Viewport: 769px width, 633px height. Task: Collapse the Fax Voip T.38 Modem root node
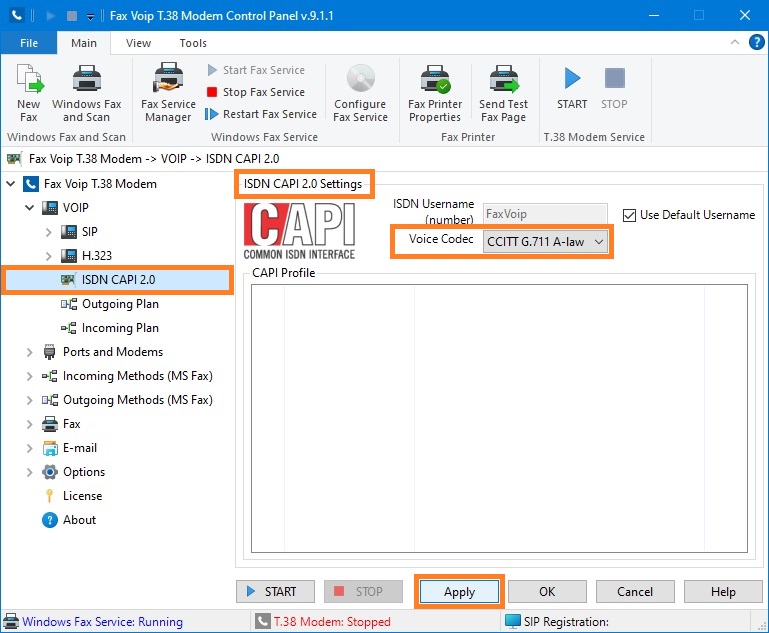coord(10,184)
